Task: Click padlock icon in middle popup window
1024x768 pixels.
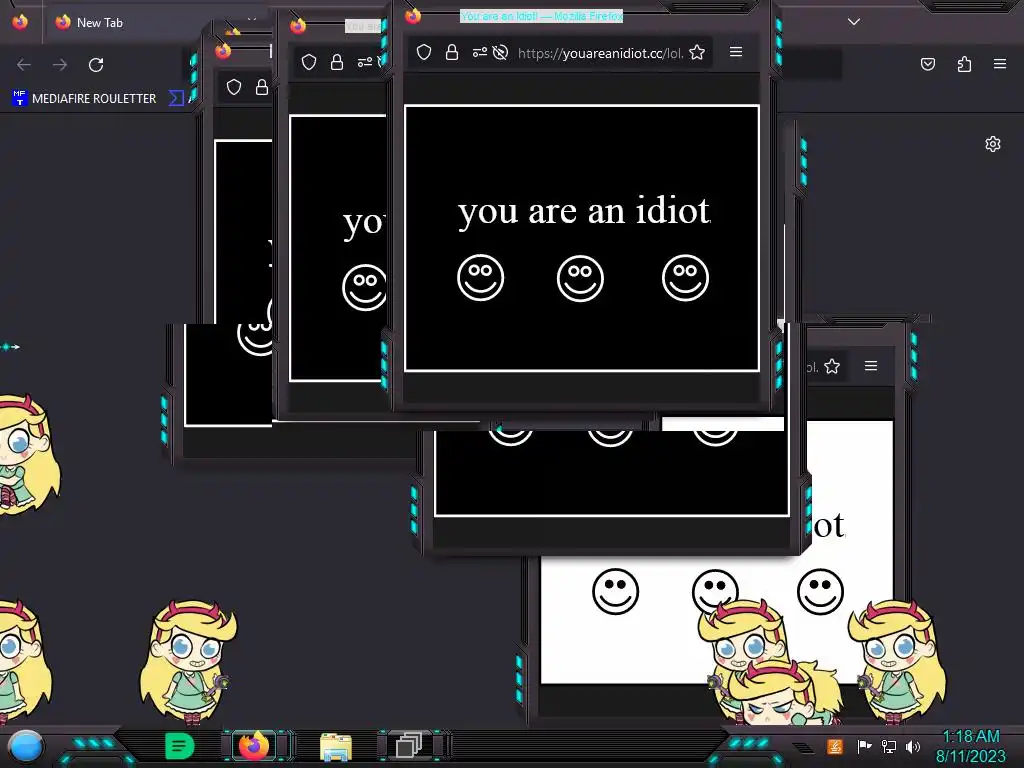Action: [336, 62]
